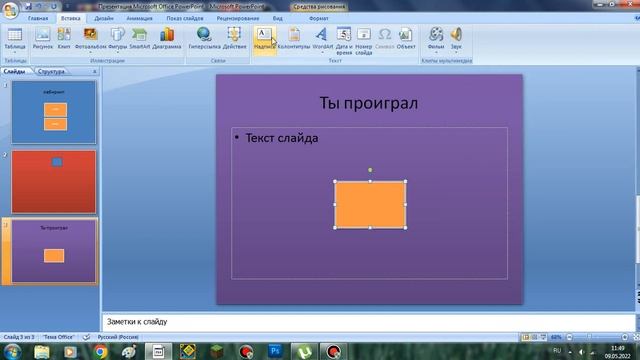
Task: Select blue slide 1 thumbnail
Action: click(x=54, y=112)
